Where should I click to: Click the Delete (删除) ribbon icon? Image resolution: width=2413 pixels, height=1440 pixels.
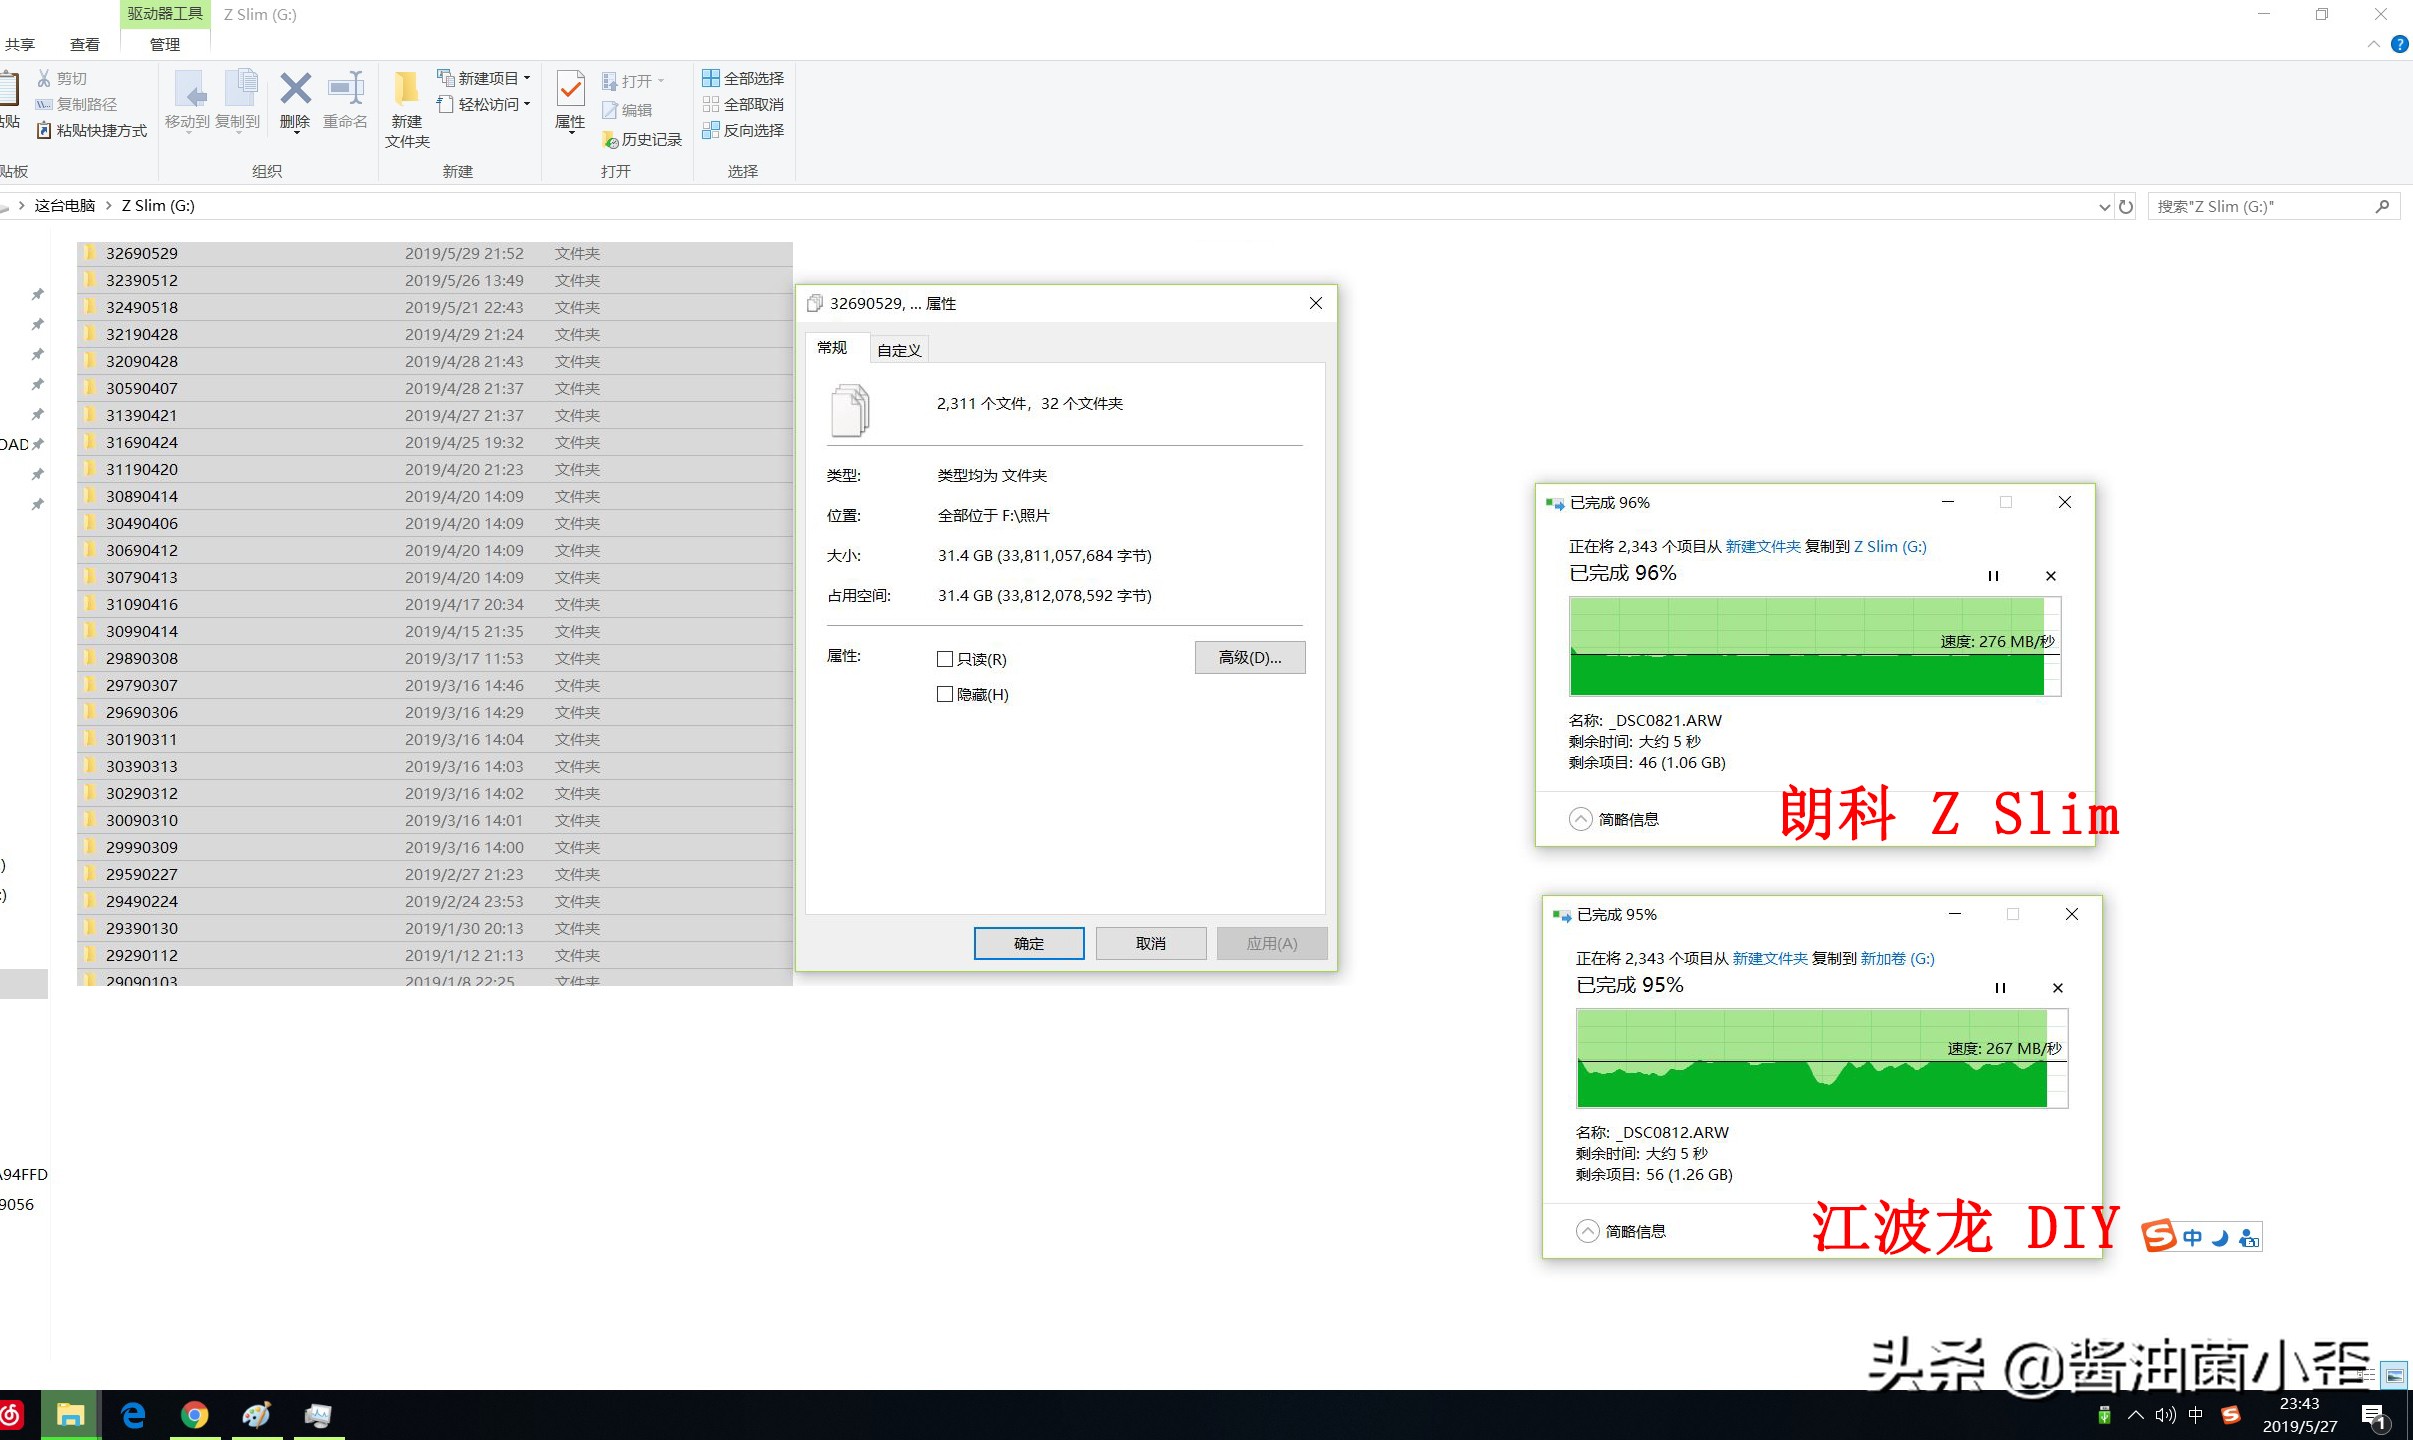click(x=295, y=90)
